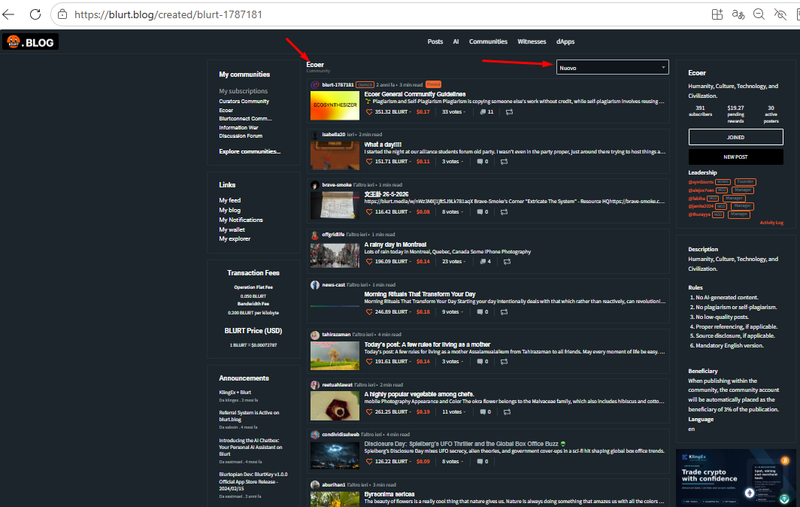Like the 'A rainy day in Montreal' post
Screen dimensions: 800x507
point(369,262)
